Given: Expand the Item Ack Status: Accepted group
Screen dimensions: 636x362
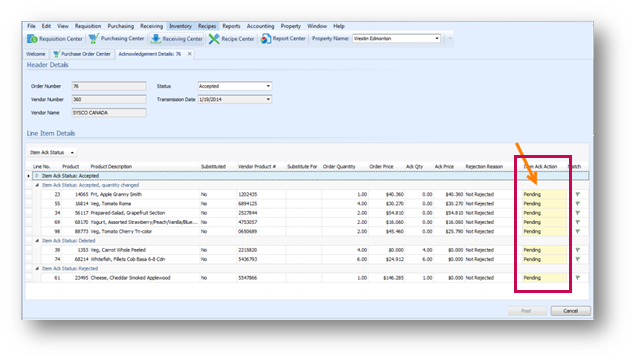Looking at the screenshot, I should tap(37, 176).
